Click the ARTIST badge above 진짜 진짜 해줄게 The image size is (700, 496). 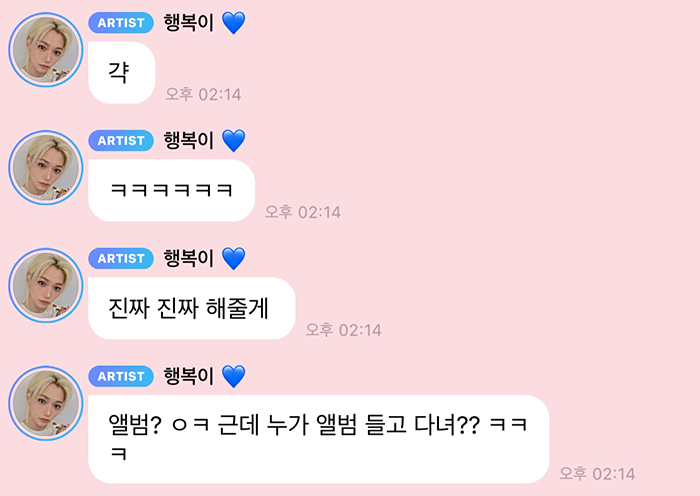(x=121, y=258)
